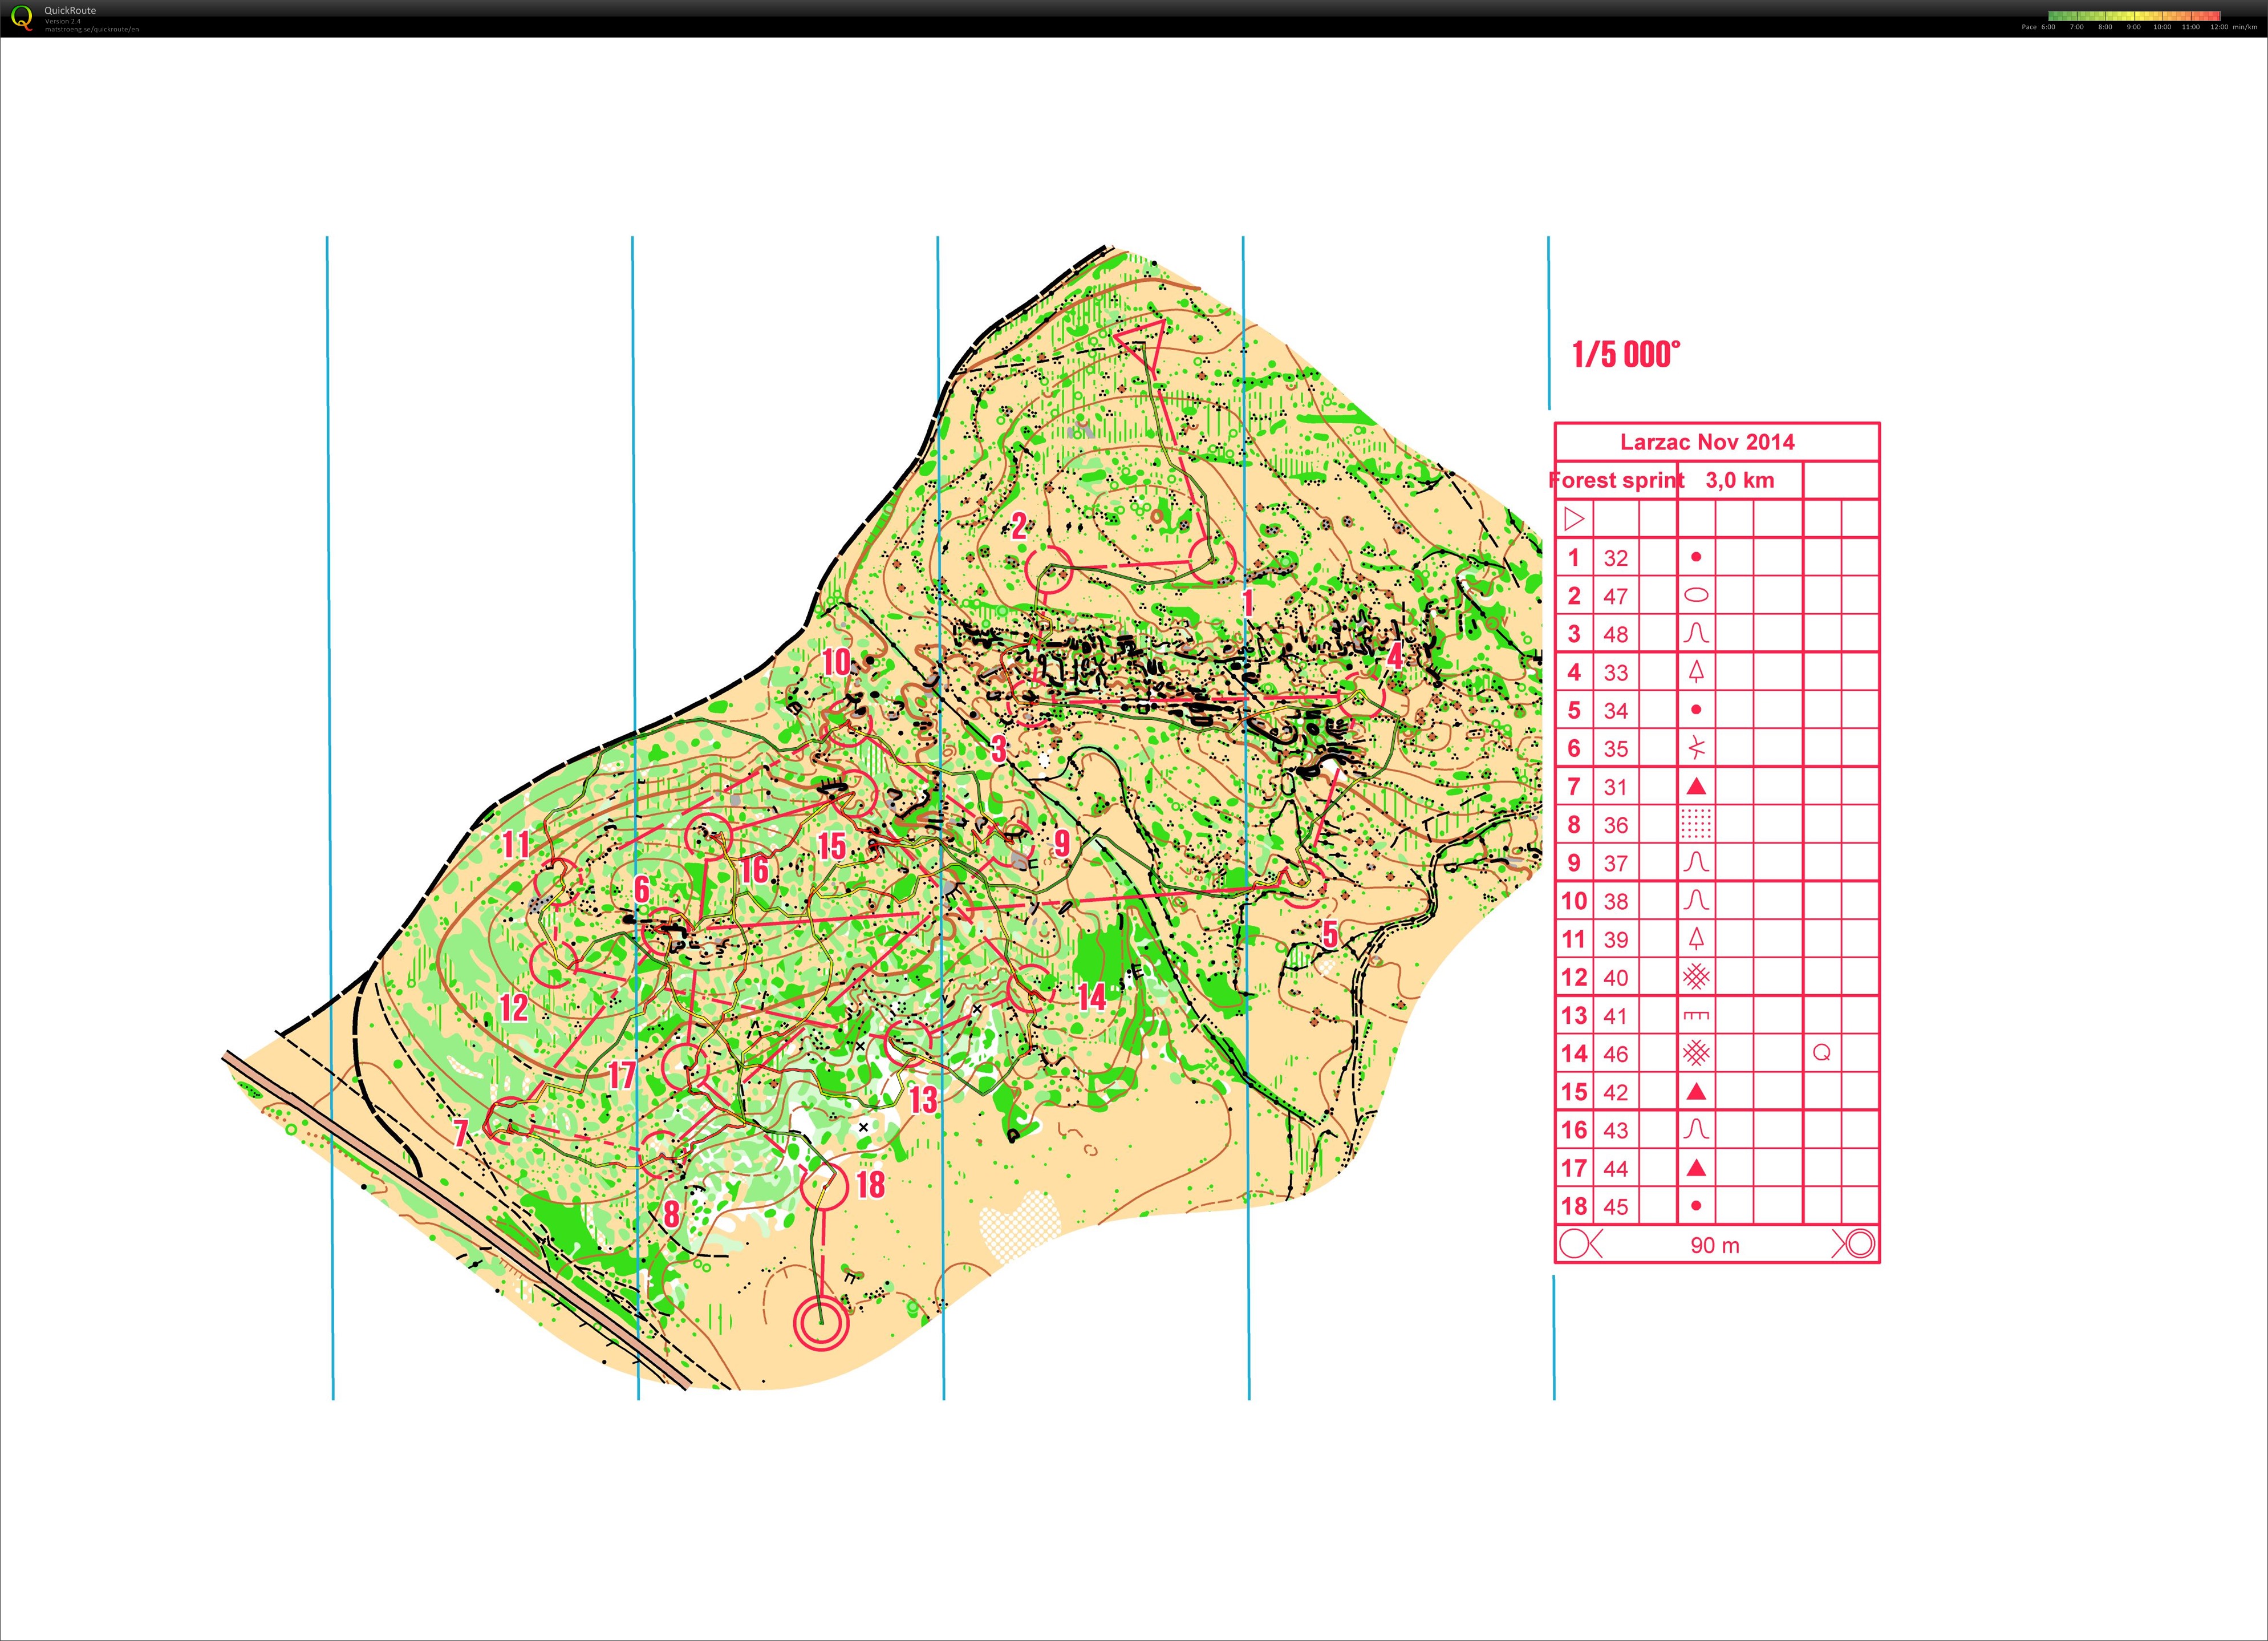Viewport: 2268px width, 1641px height.
Task: Click the dot symbol in control row 5
Action: pyautogui.click(x=1696, y=710)
